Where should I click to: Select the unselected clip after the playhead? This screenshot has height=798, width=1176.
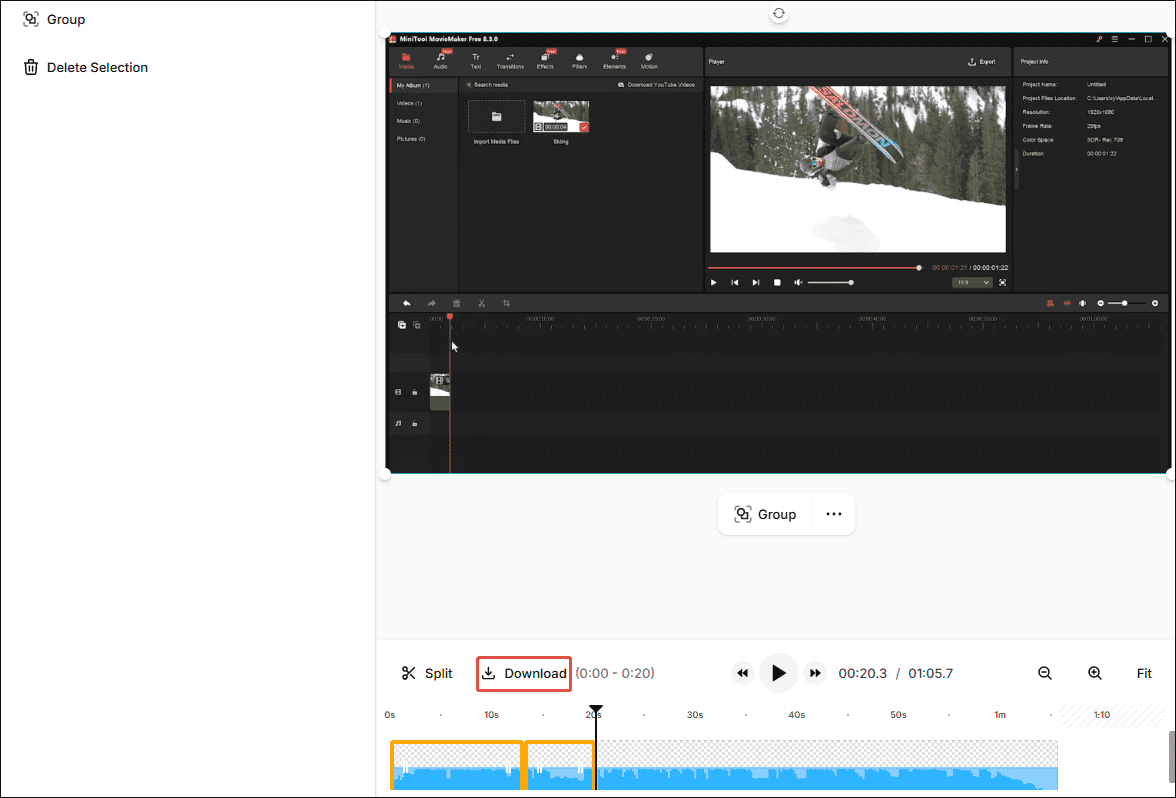point(826,765)
